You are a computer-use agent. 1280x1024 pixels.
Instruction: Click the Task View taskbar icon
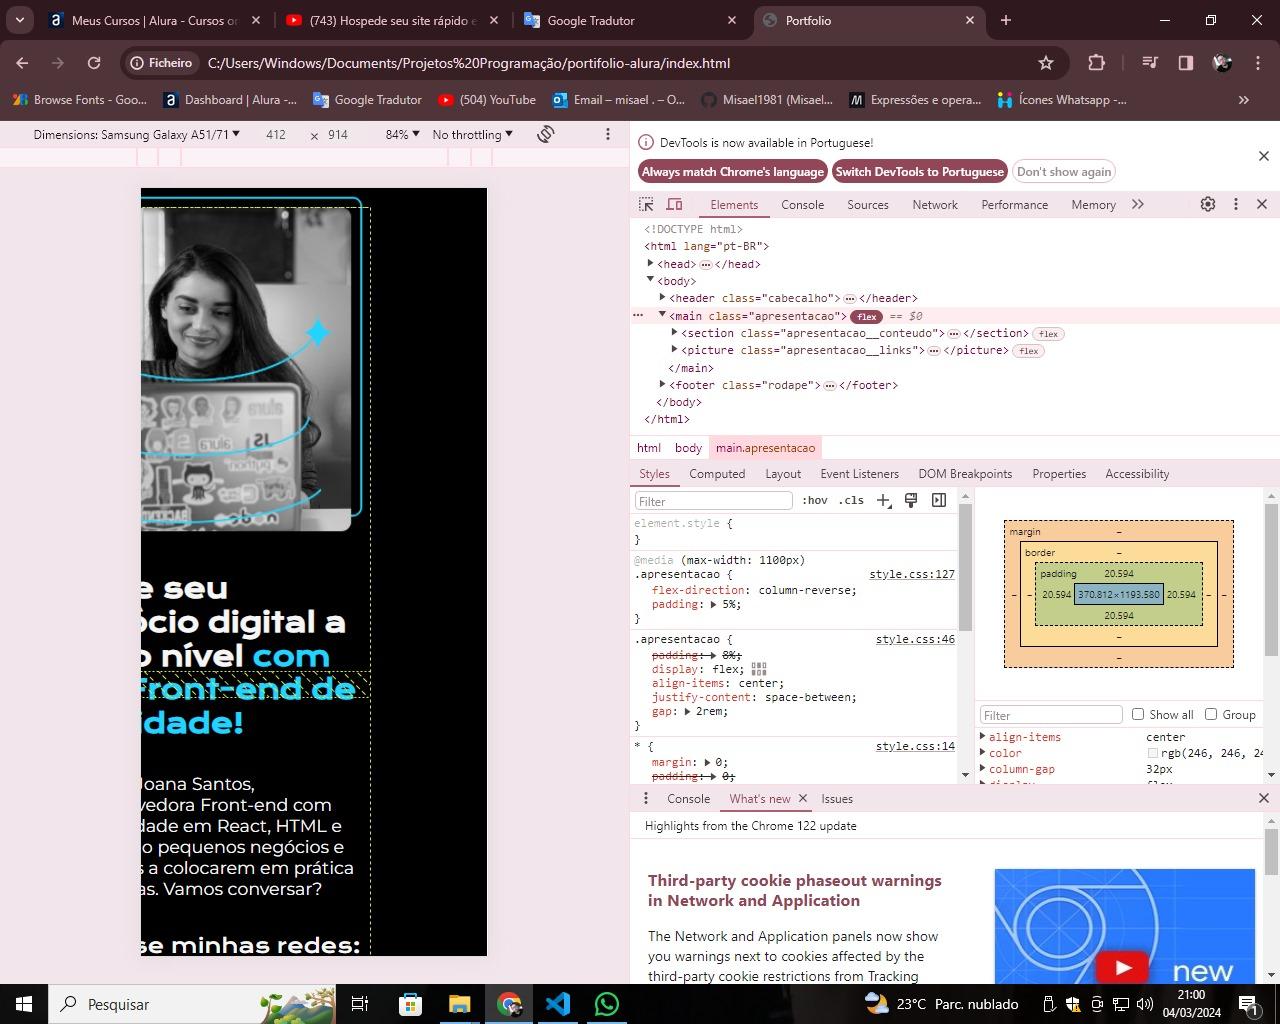[360, 1004]
